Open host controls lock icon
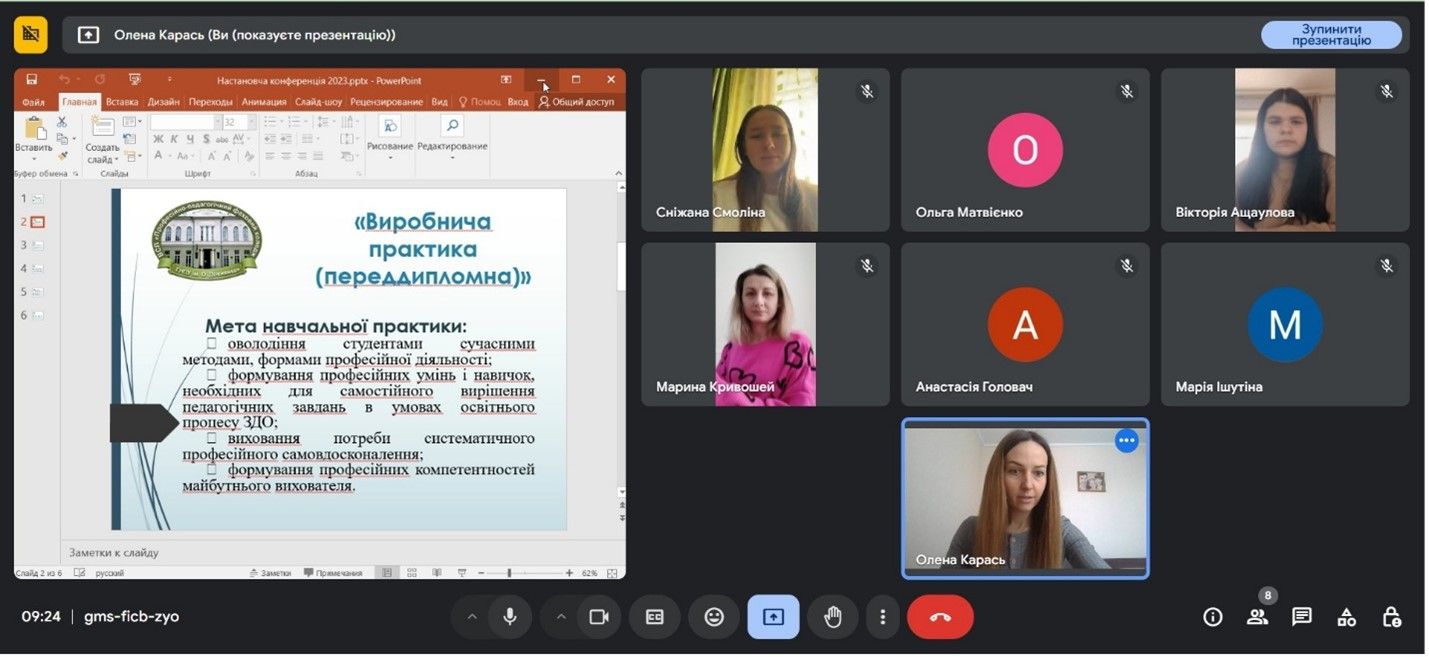This screenshot has height=657, width=1429. coord(1390,617)
